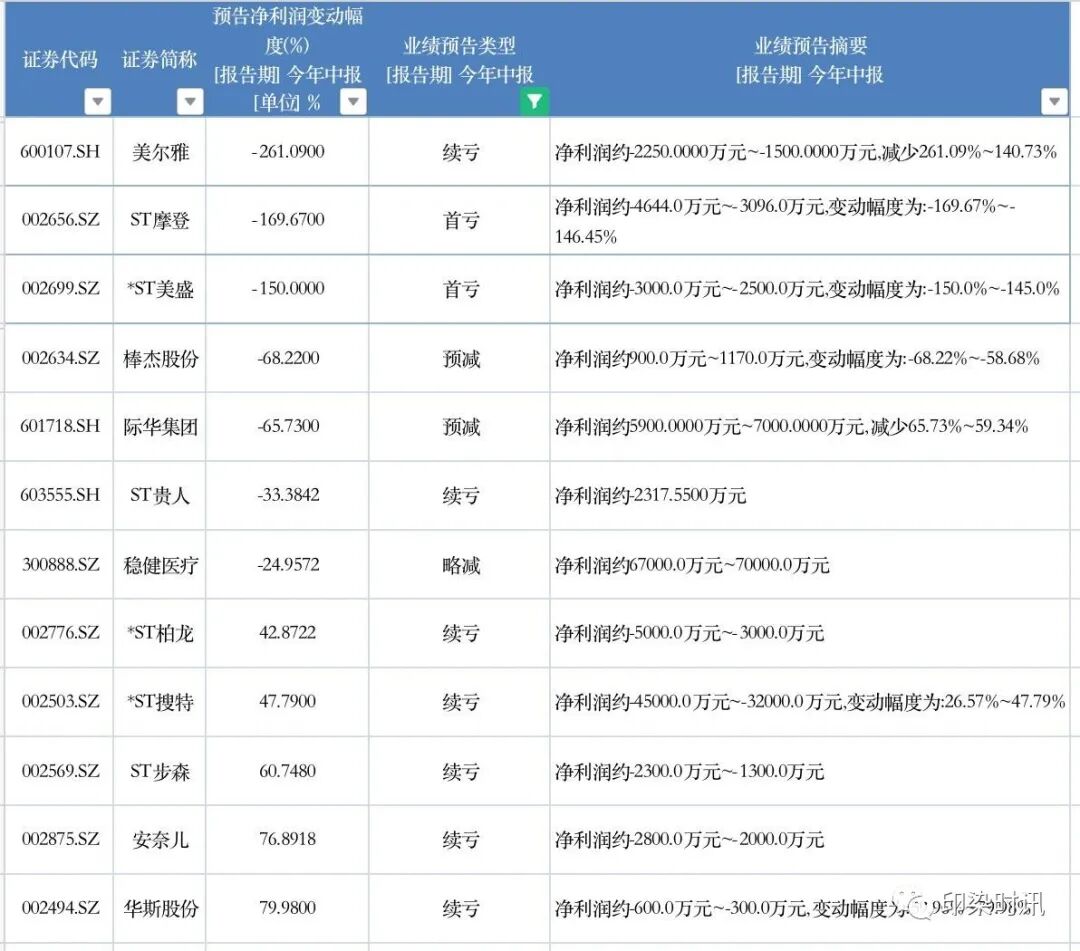Select cell 600107.SH
The image size is (1080, 951).
click(59, 151)
